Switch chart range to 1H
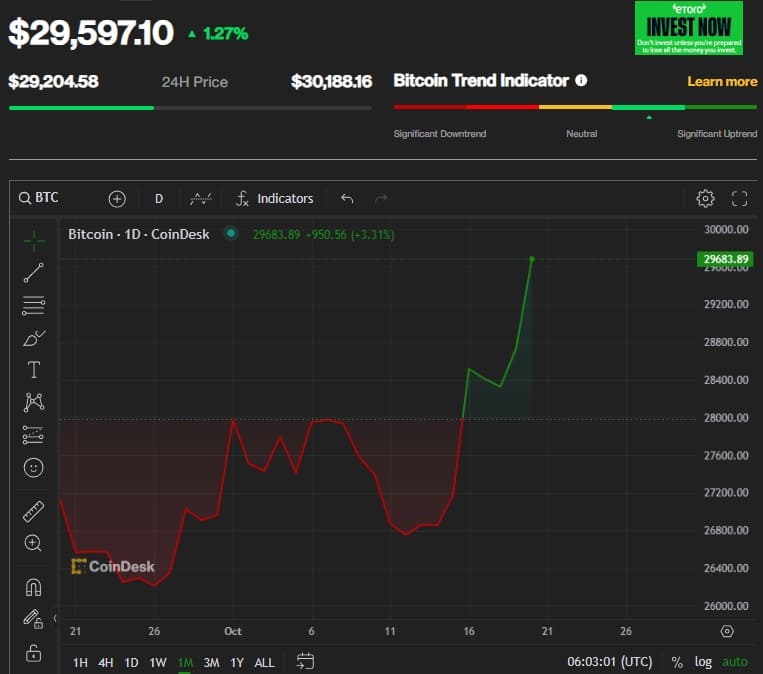Viewport: 763px width, 674px height. pos(80,662)
